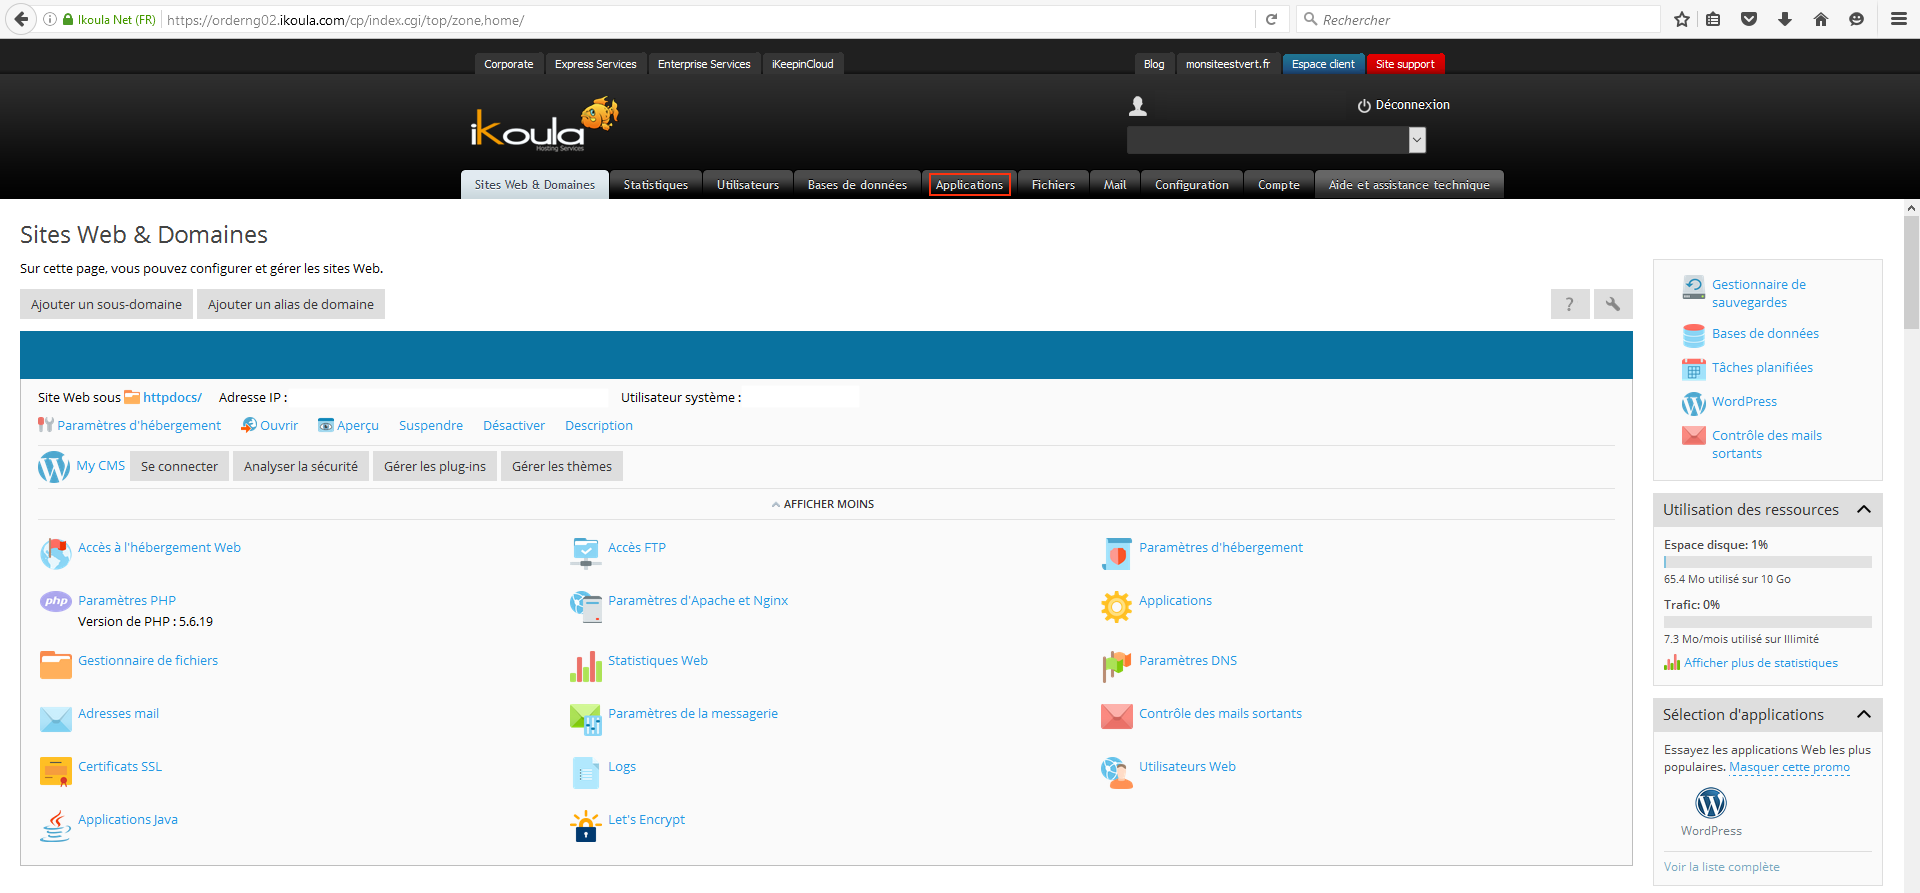Click the Paramètres PHP icon

click(56, 601)
